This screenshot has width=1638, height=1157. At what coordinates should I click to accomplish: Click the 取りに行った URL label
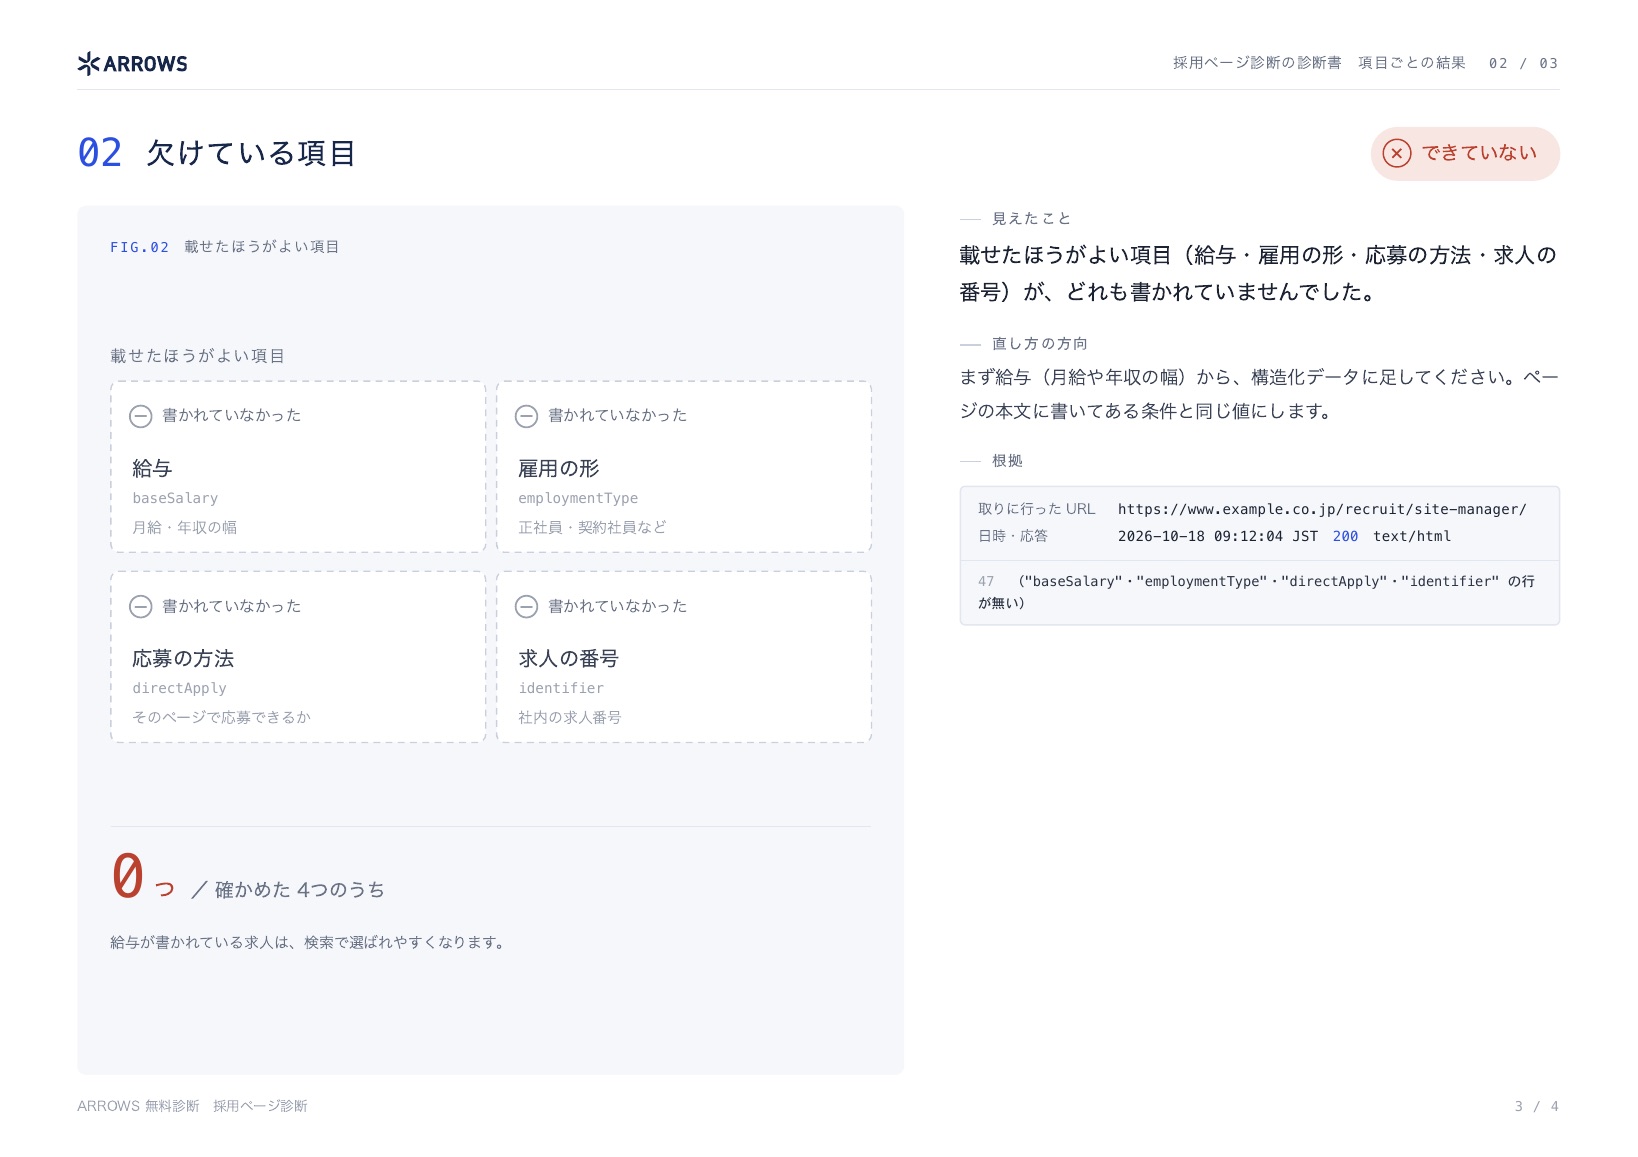pos(1036,509)
